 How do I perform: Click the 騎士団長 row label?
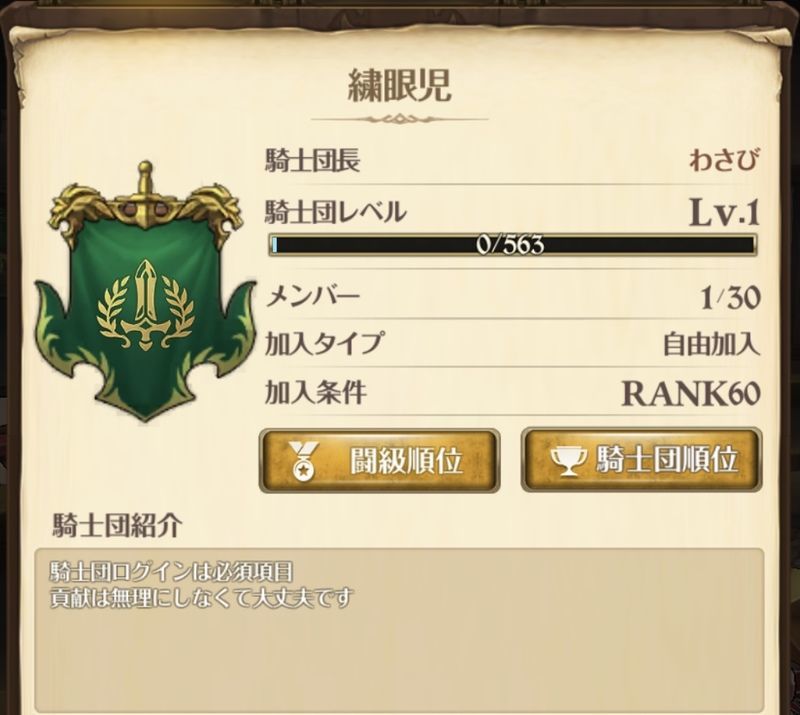pyautogui.click(x=312, y=160)
